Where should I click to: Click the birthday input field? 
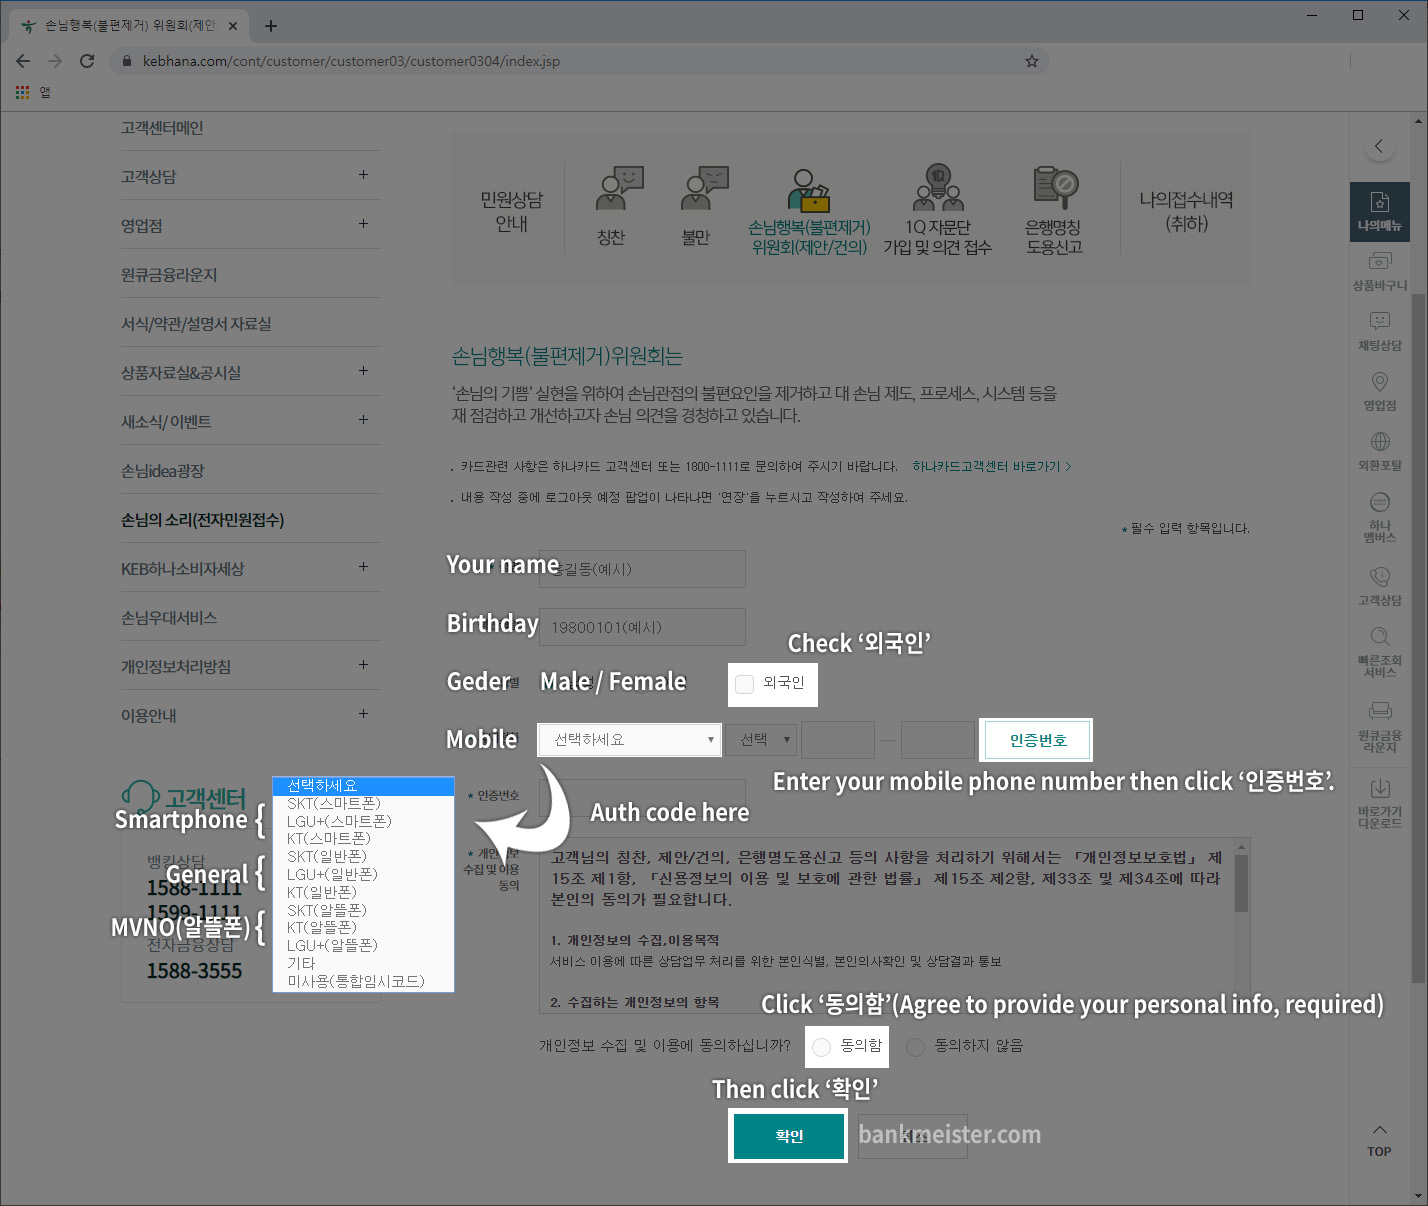point(642,627)
